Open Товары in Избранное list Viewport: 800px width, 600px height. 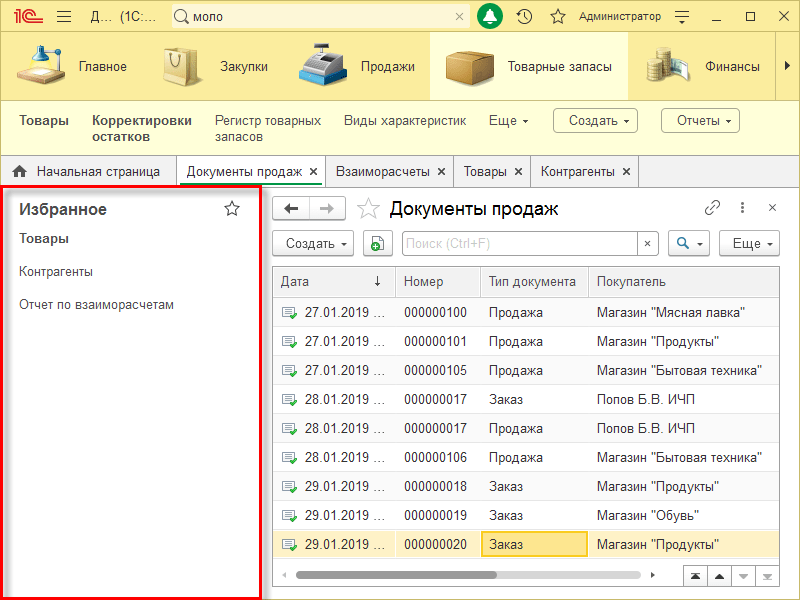pos(44,238)
